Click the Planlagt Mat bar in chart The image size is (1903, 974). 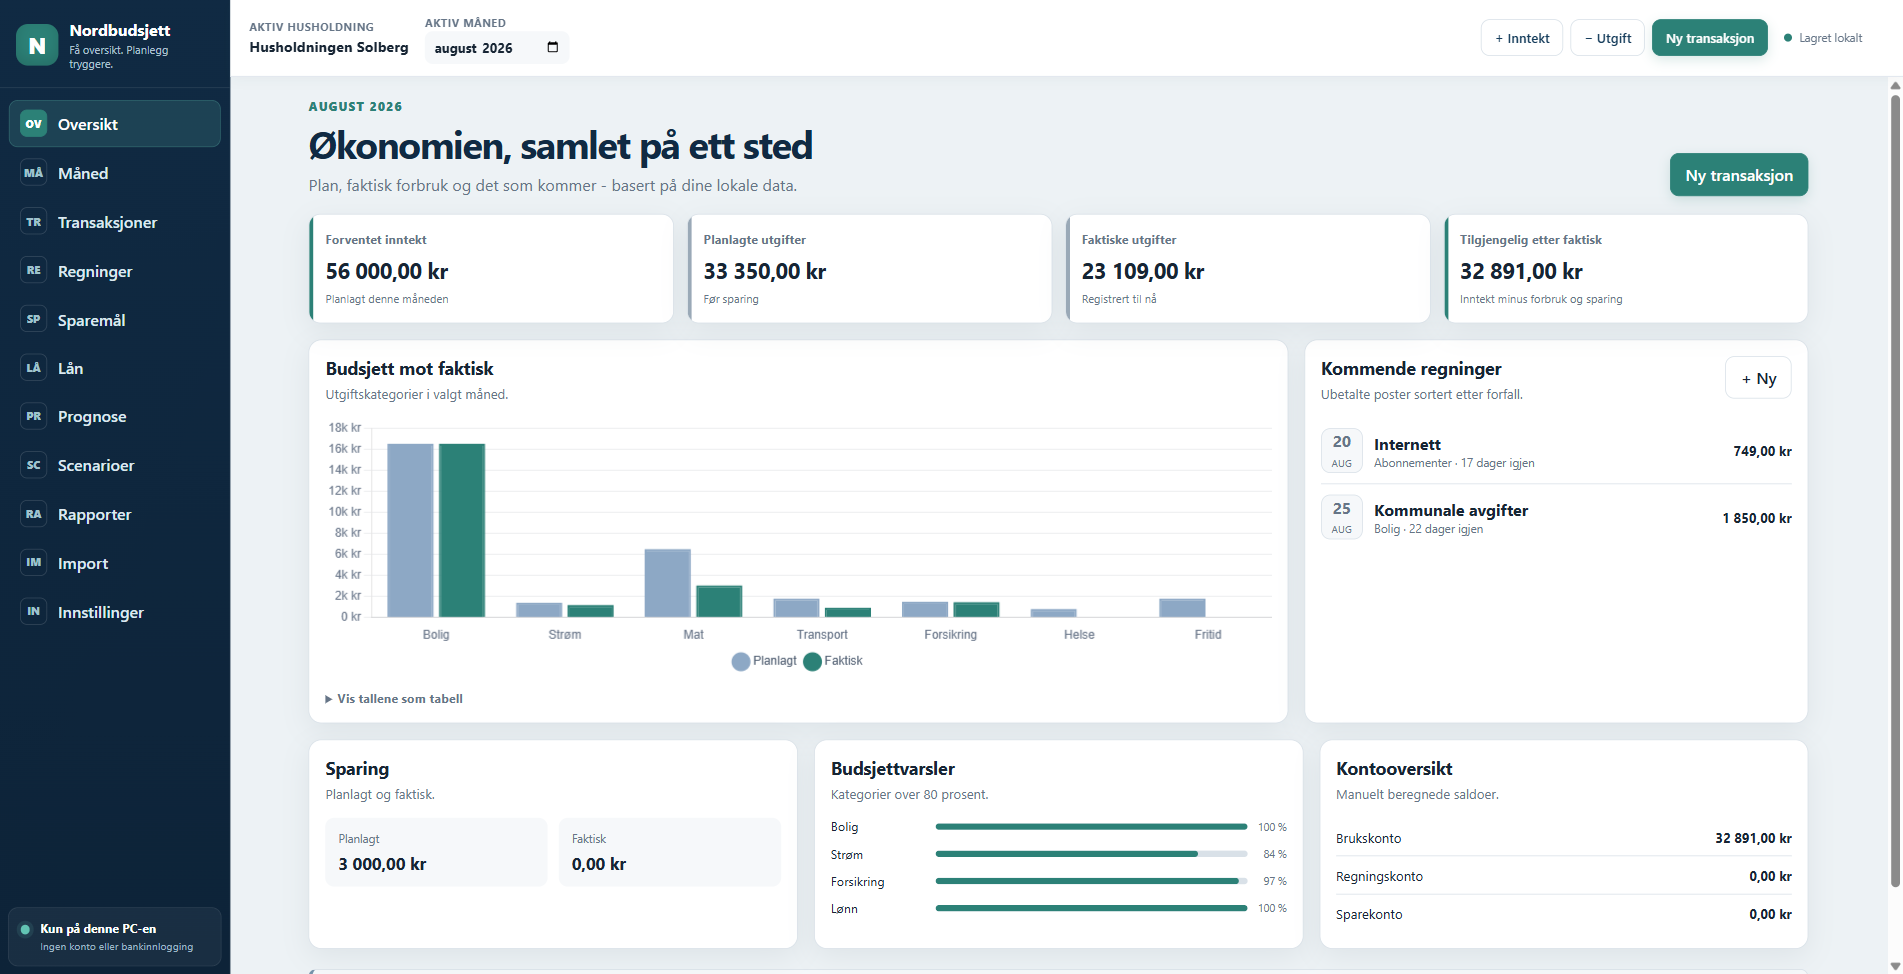coord(668,583)
